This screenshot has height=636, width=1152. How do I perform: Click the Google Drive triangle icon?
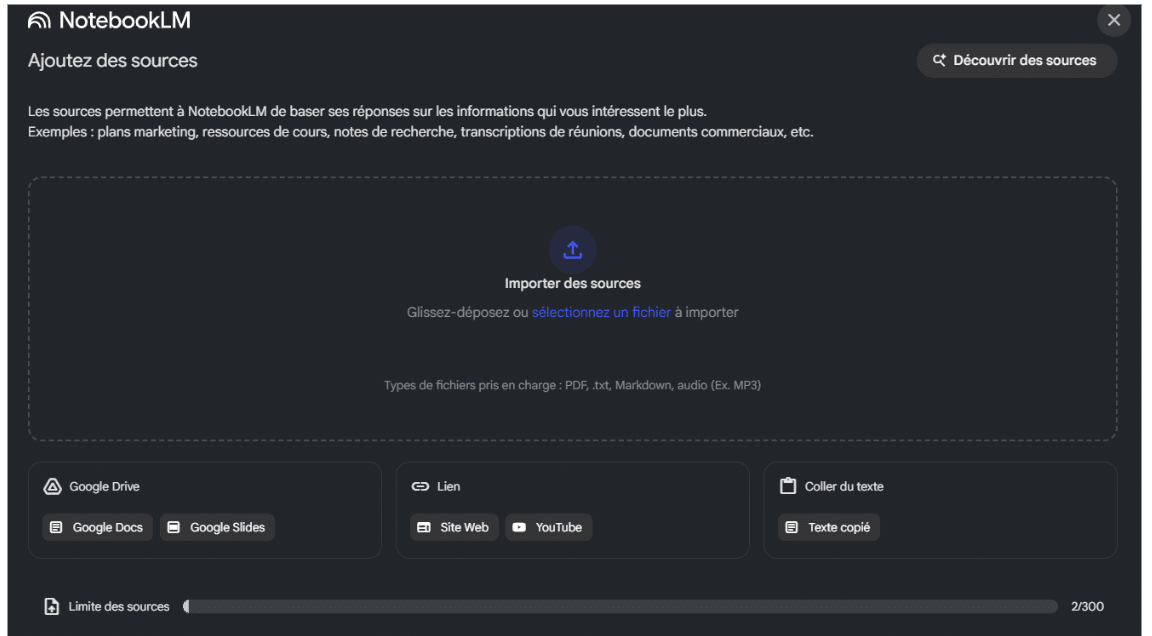point(53,487)
